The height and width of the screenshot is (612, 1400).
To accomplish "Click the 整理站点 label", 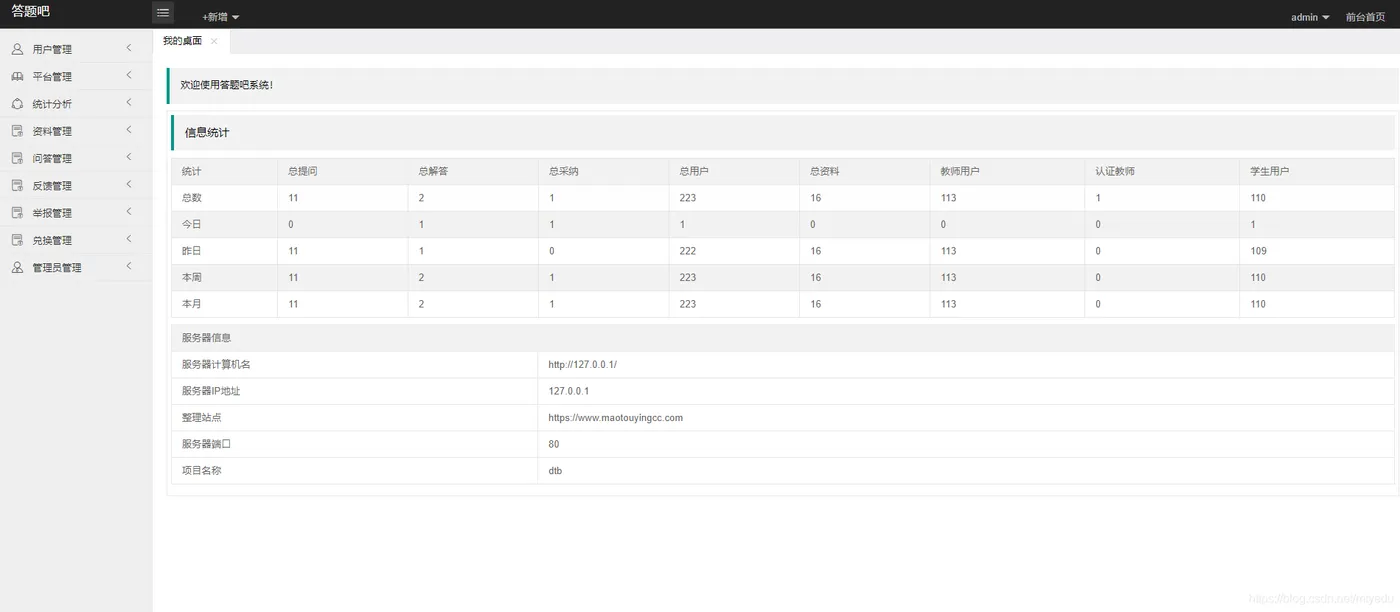I will point(202,418).
